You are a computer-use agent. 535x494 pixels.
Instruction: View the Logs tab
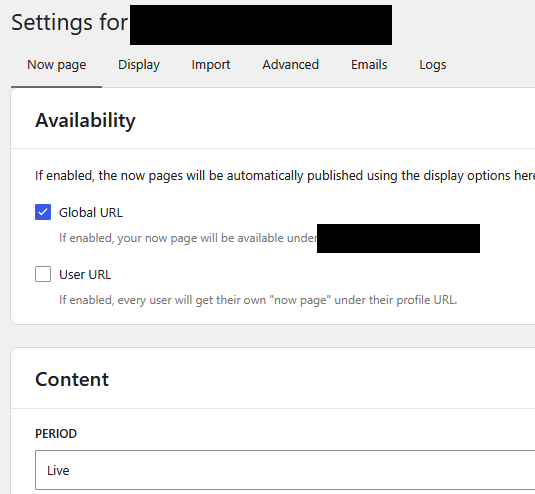pyautogui.click(x=433, y=65)
